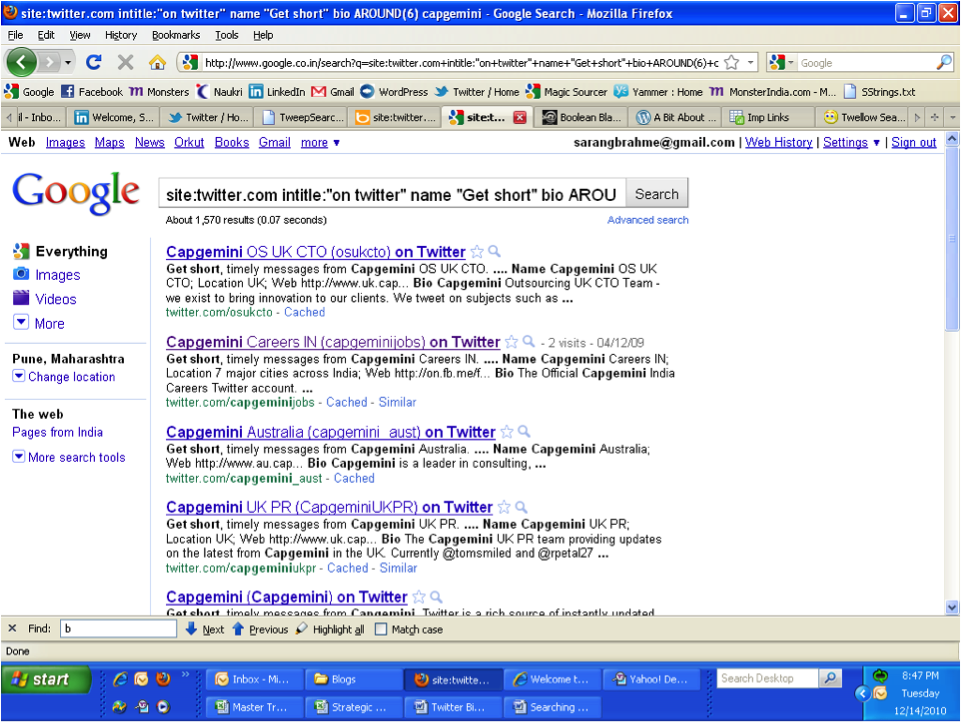Open the Bookmarks menu

pyautogui.click(x=176, y=35)
